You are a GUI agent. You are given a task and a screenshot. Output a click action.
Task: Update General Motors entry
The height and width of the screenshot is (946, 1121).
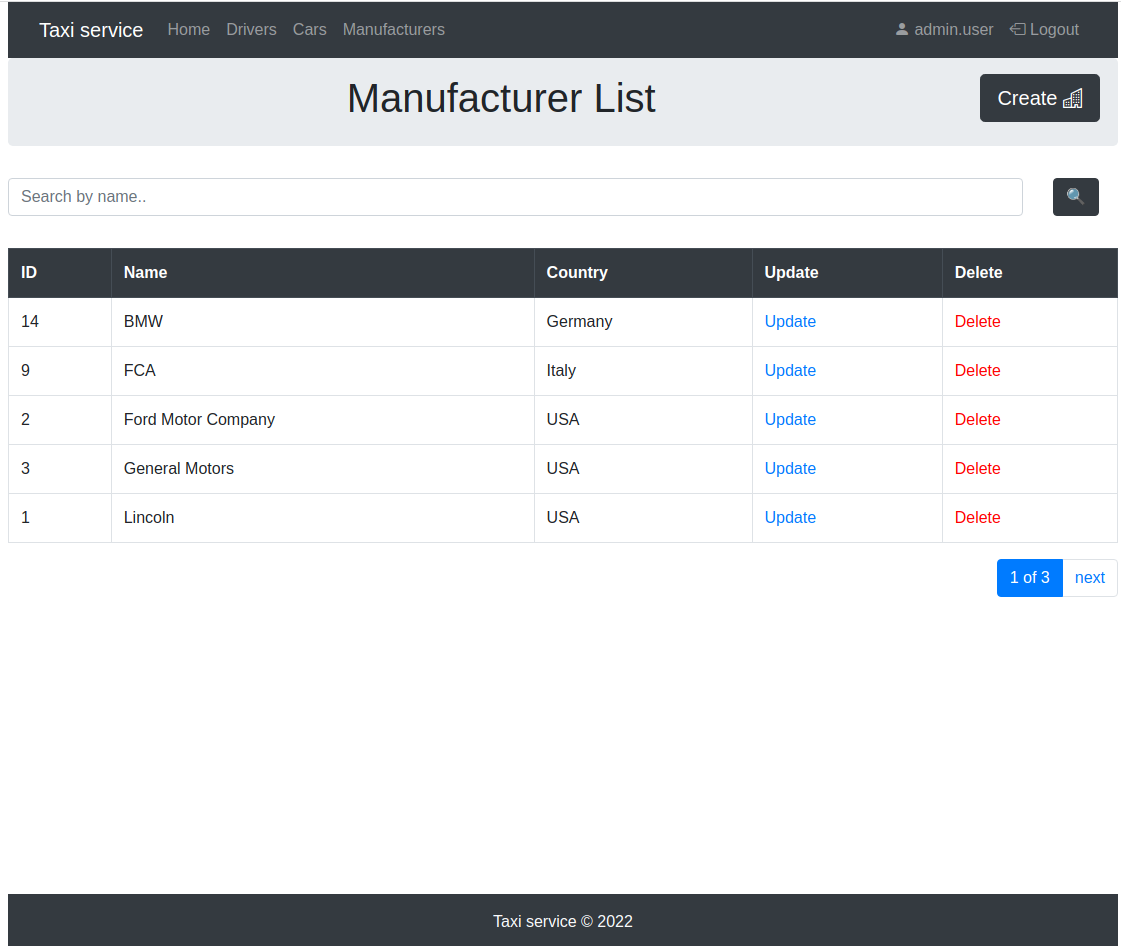(x=790, y=468)
